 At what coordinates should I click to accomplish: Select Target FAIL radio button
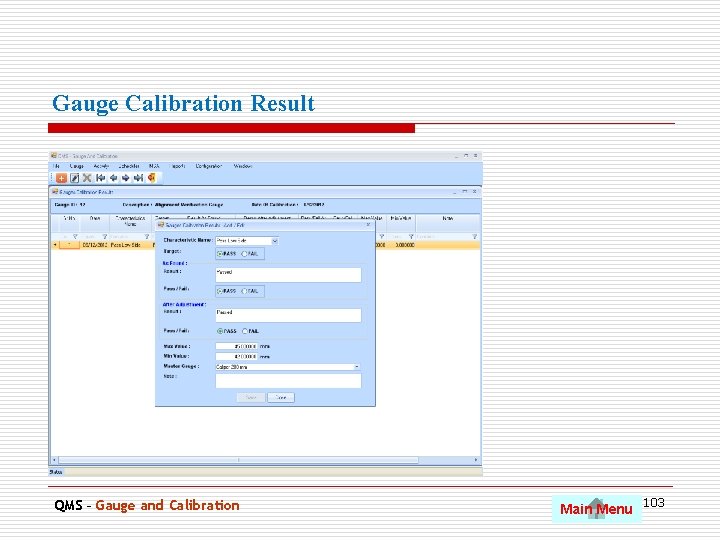[x=244, y=254]
